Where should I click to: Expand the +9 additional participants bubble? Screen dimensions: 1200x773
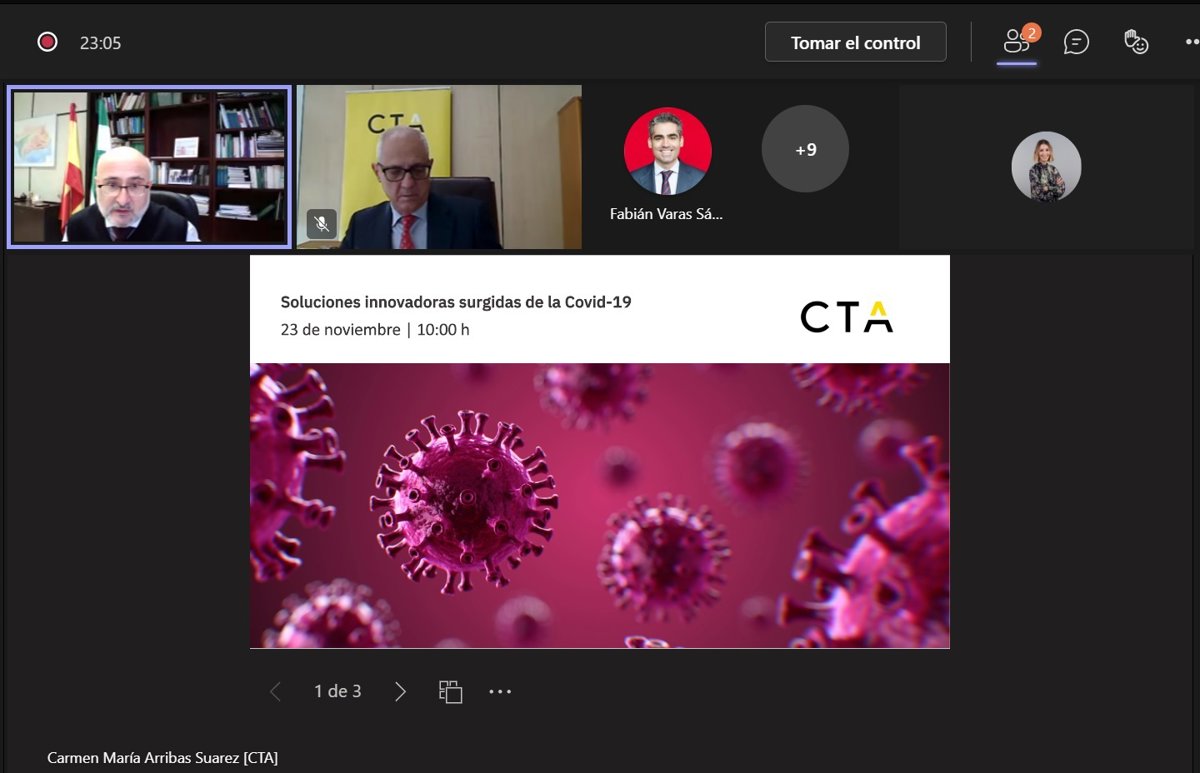tap(805, 150)
